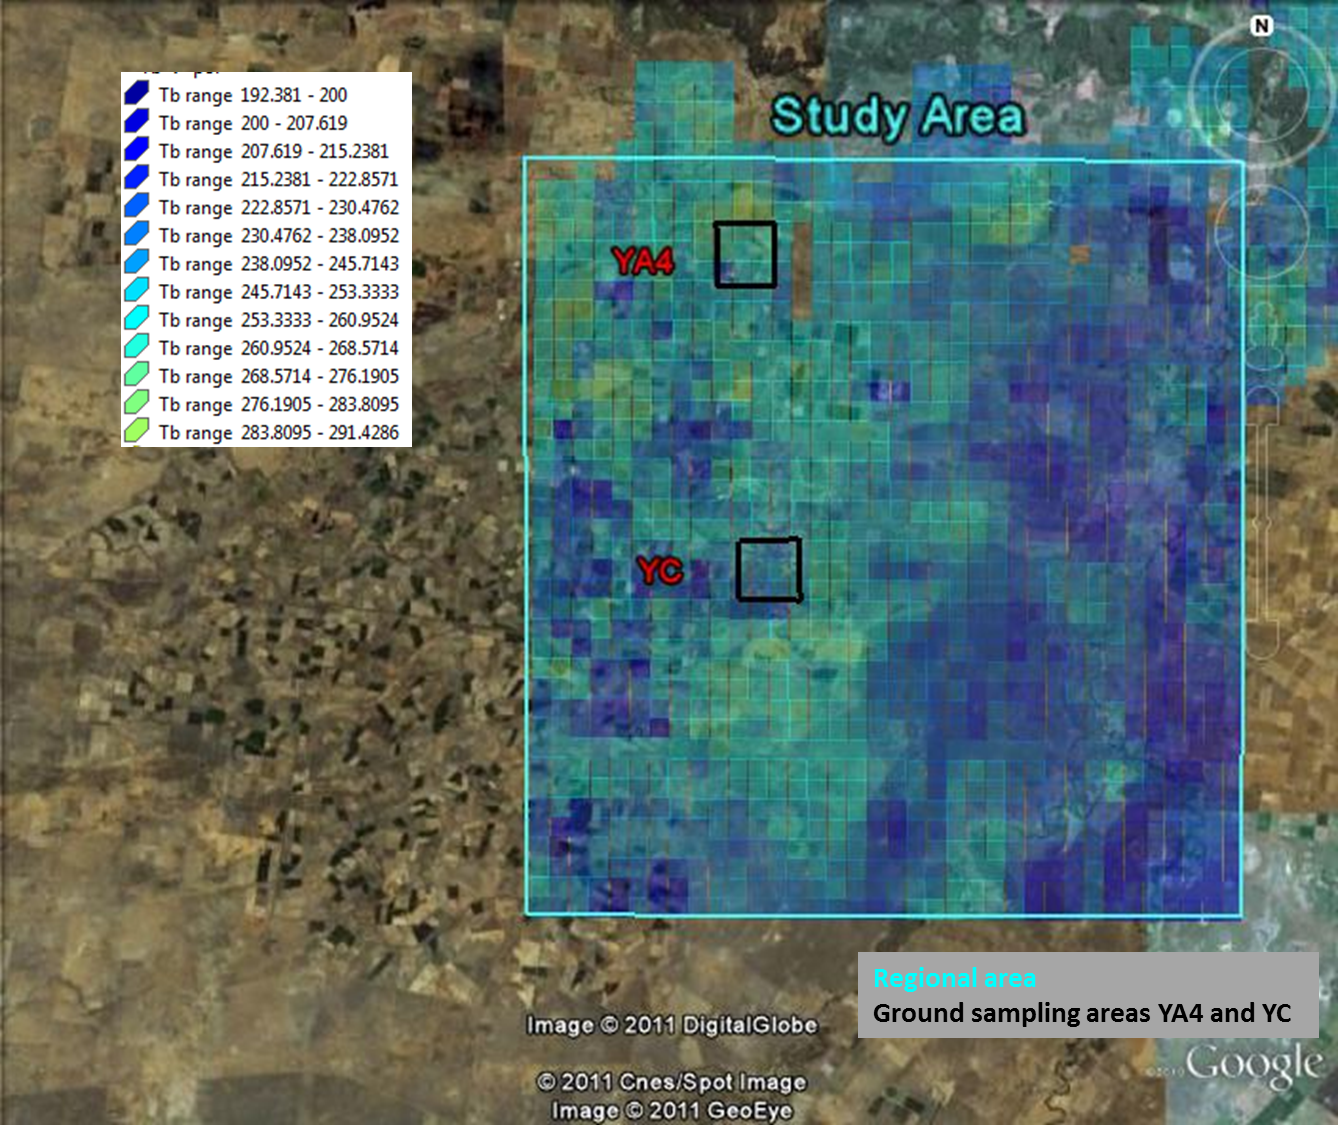Click the move joystick circle control

[x=1261, y=229]
